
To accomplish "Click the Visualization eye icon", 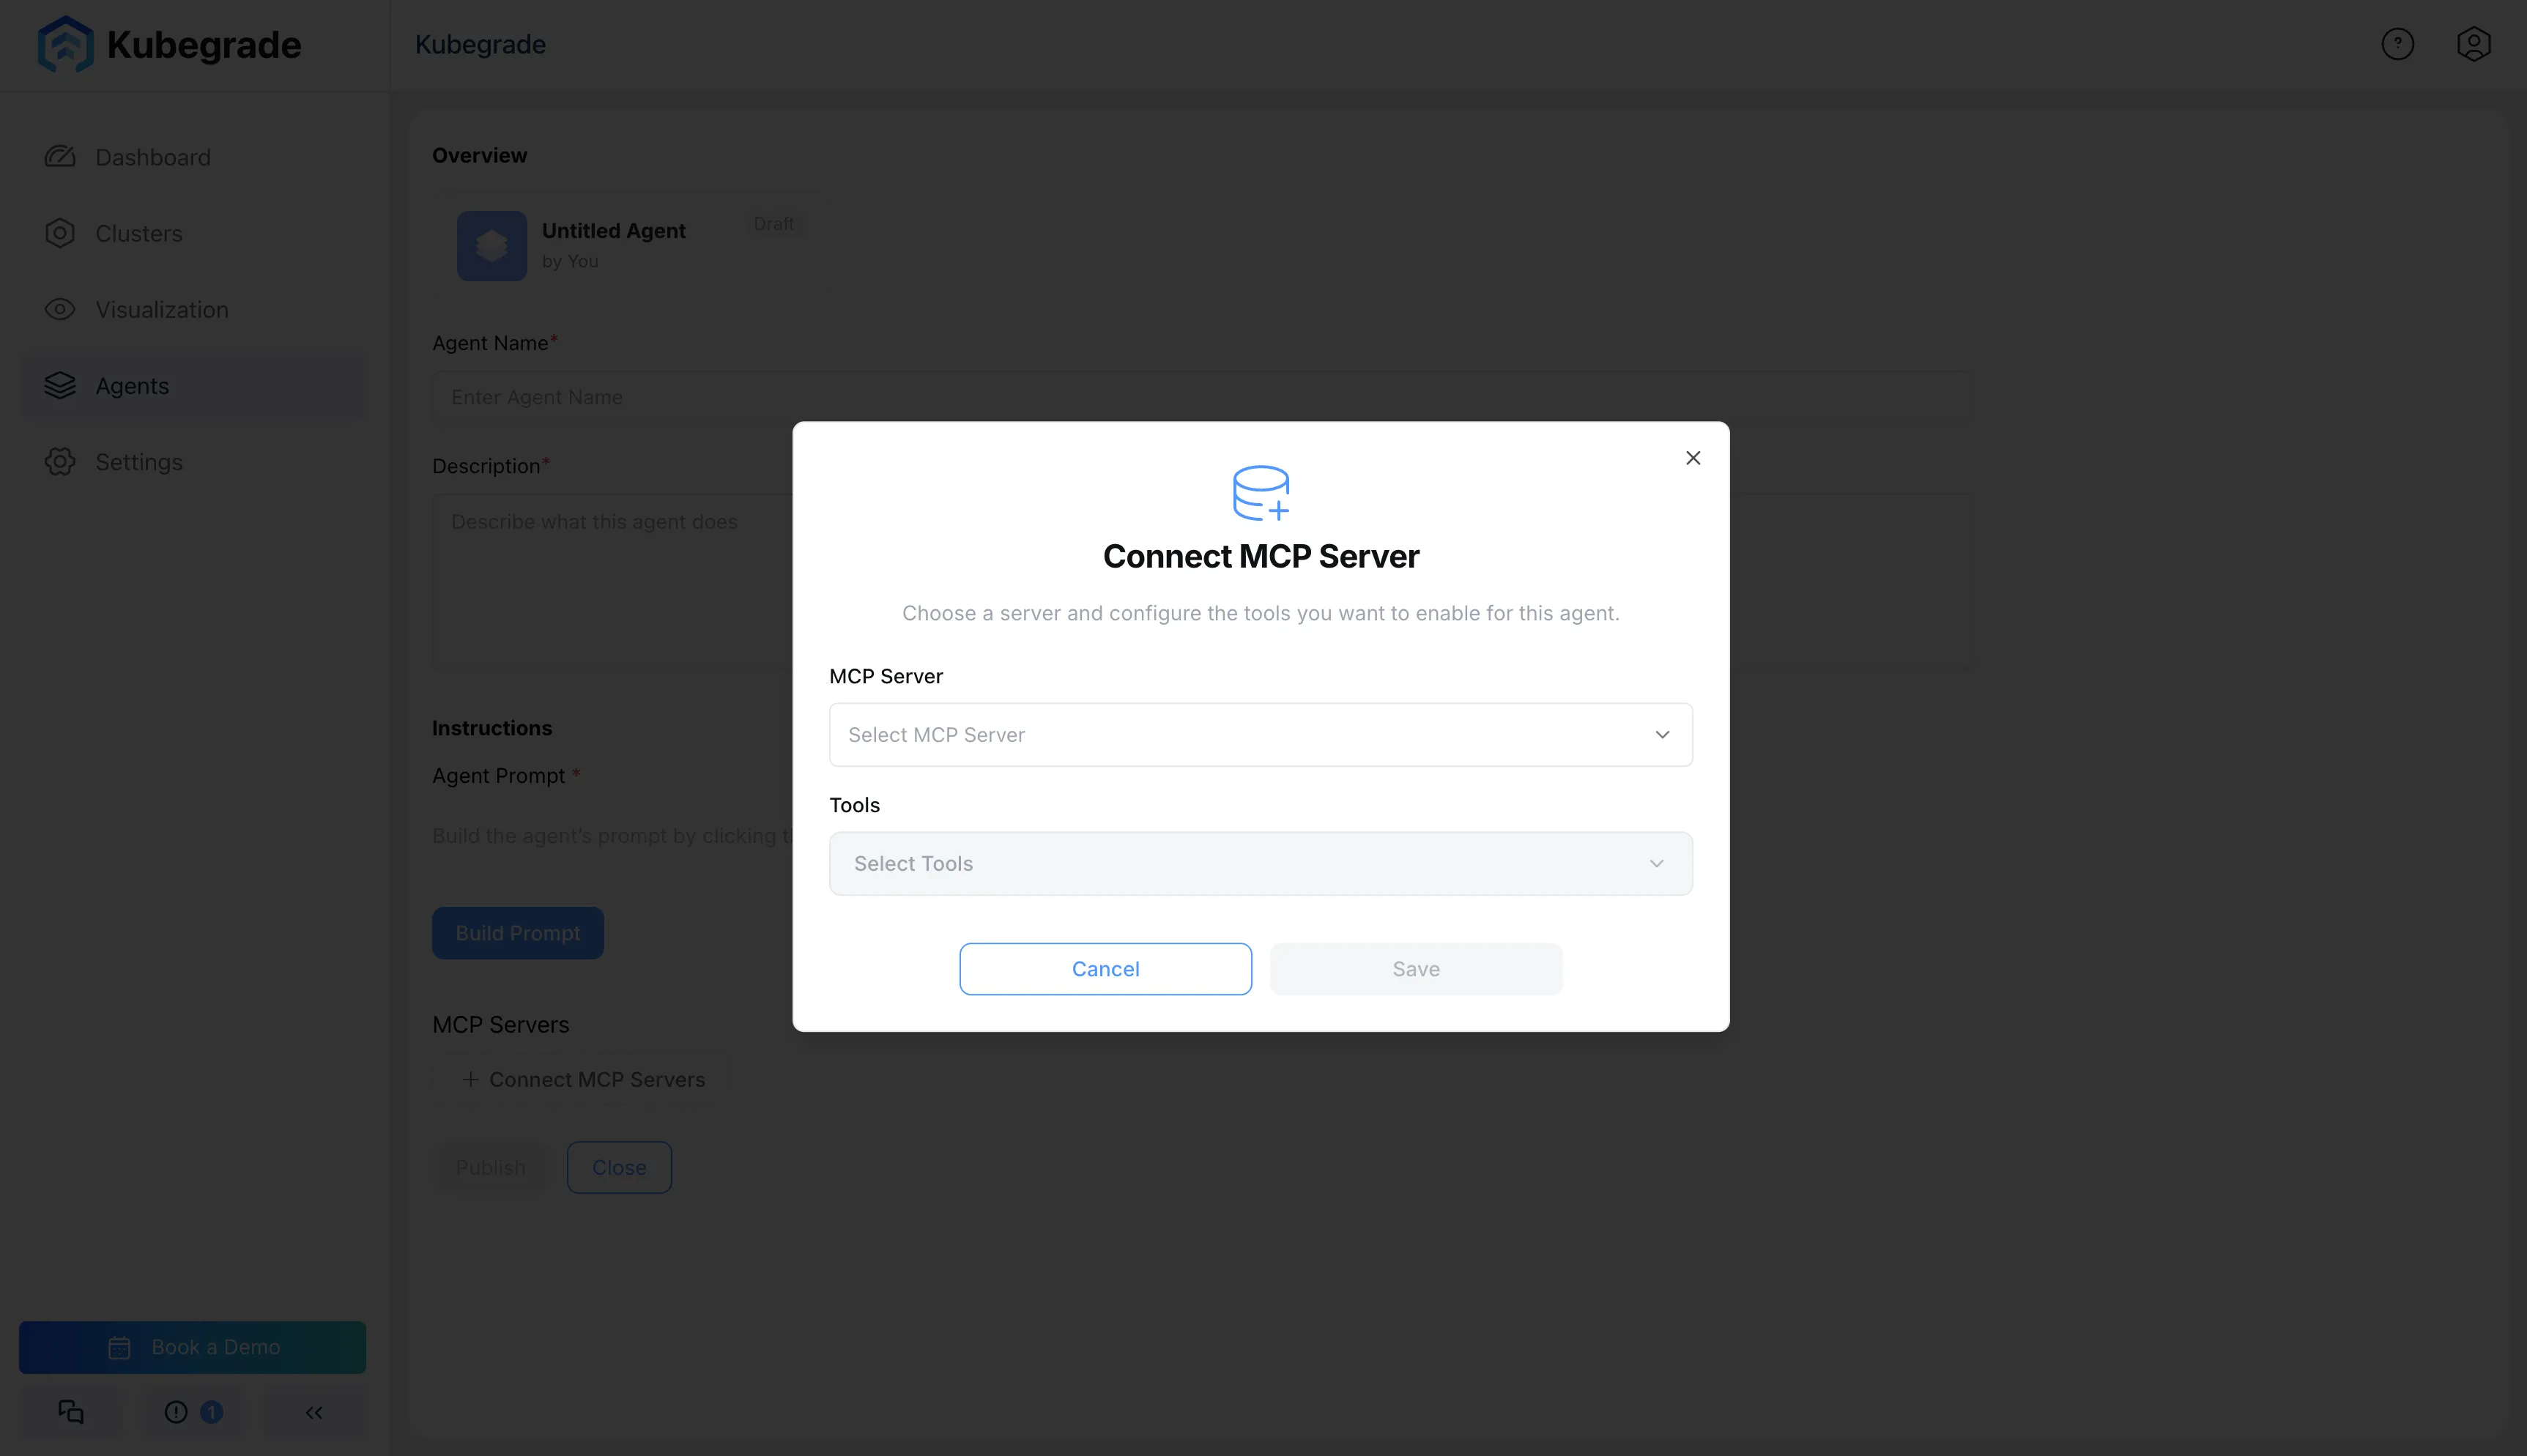I will click(x=60, y=309).
